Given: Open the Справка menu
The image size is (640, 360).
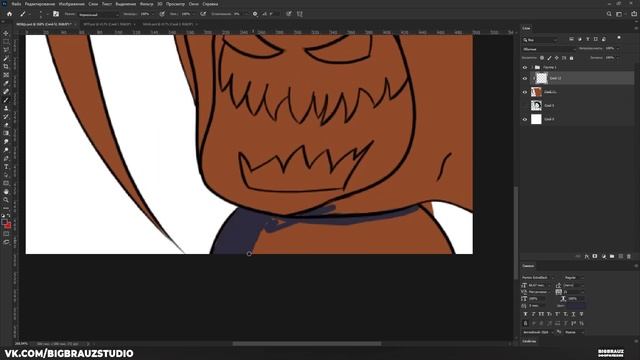Looking at the screenshot, I should tap(210, 4).
